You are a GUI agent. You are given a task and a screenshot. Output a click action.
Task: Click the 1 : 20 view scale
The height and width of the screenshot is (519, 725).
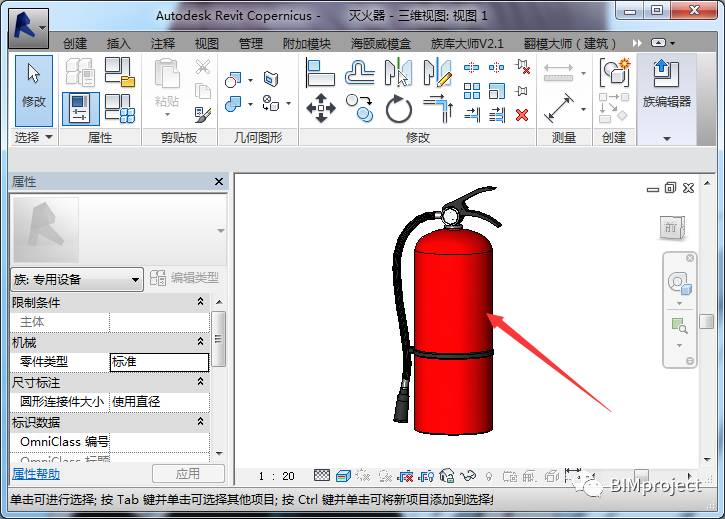(276, 476)
